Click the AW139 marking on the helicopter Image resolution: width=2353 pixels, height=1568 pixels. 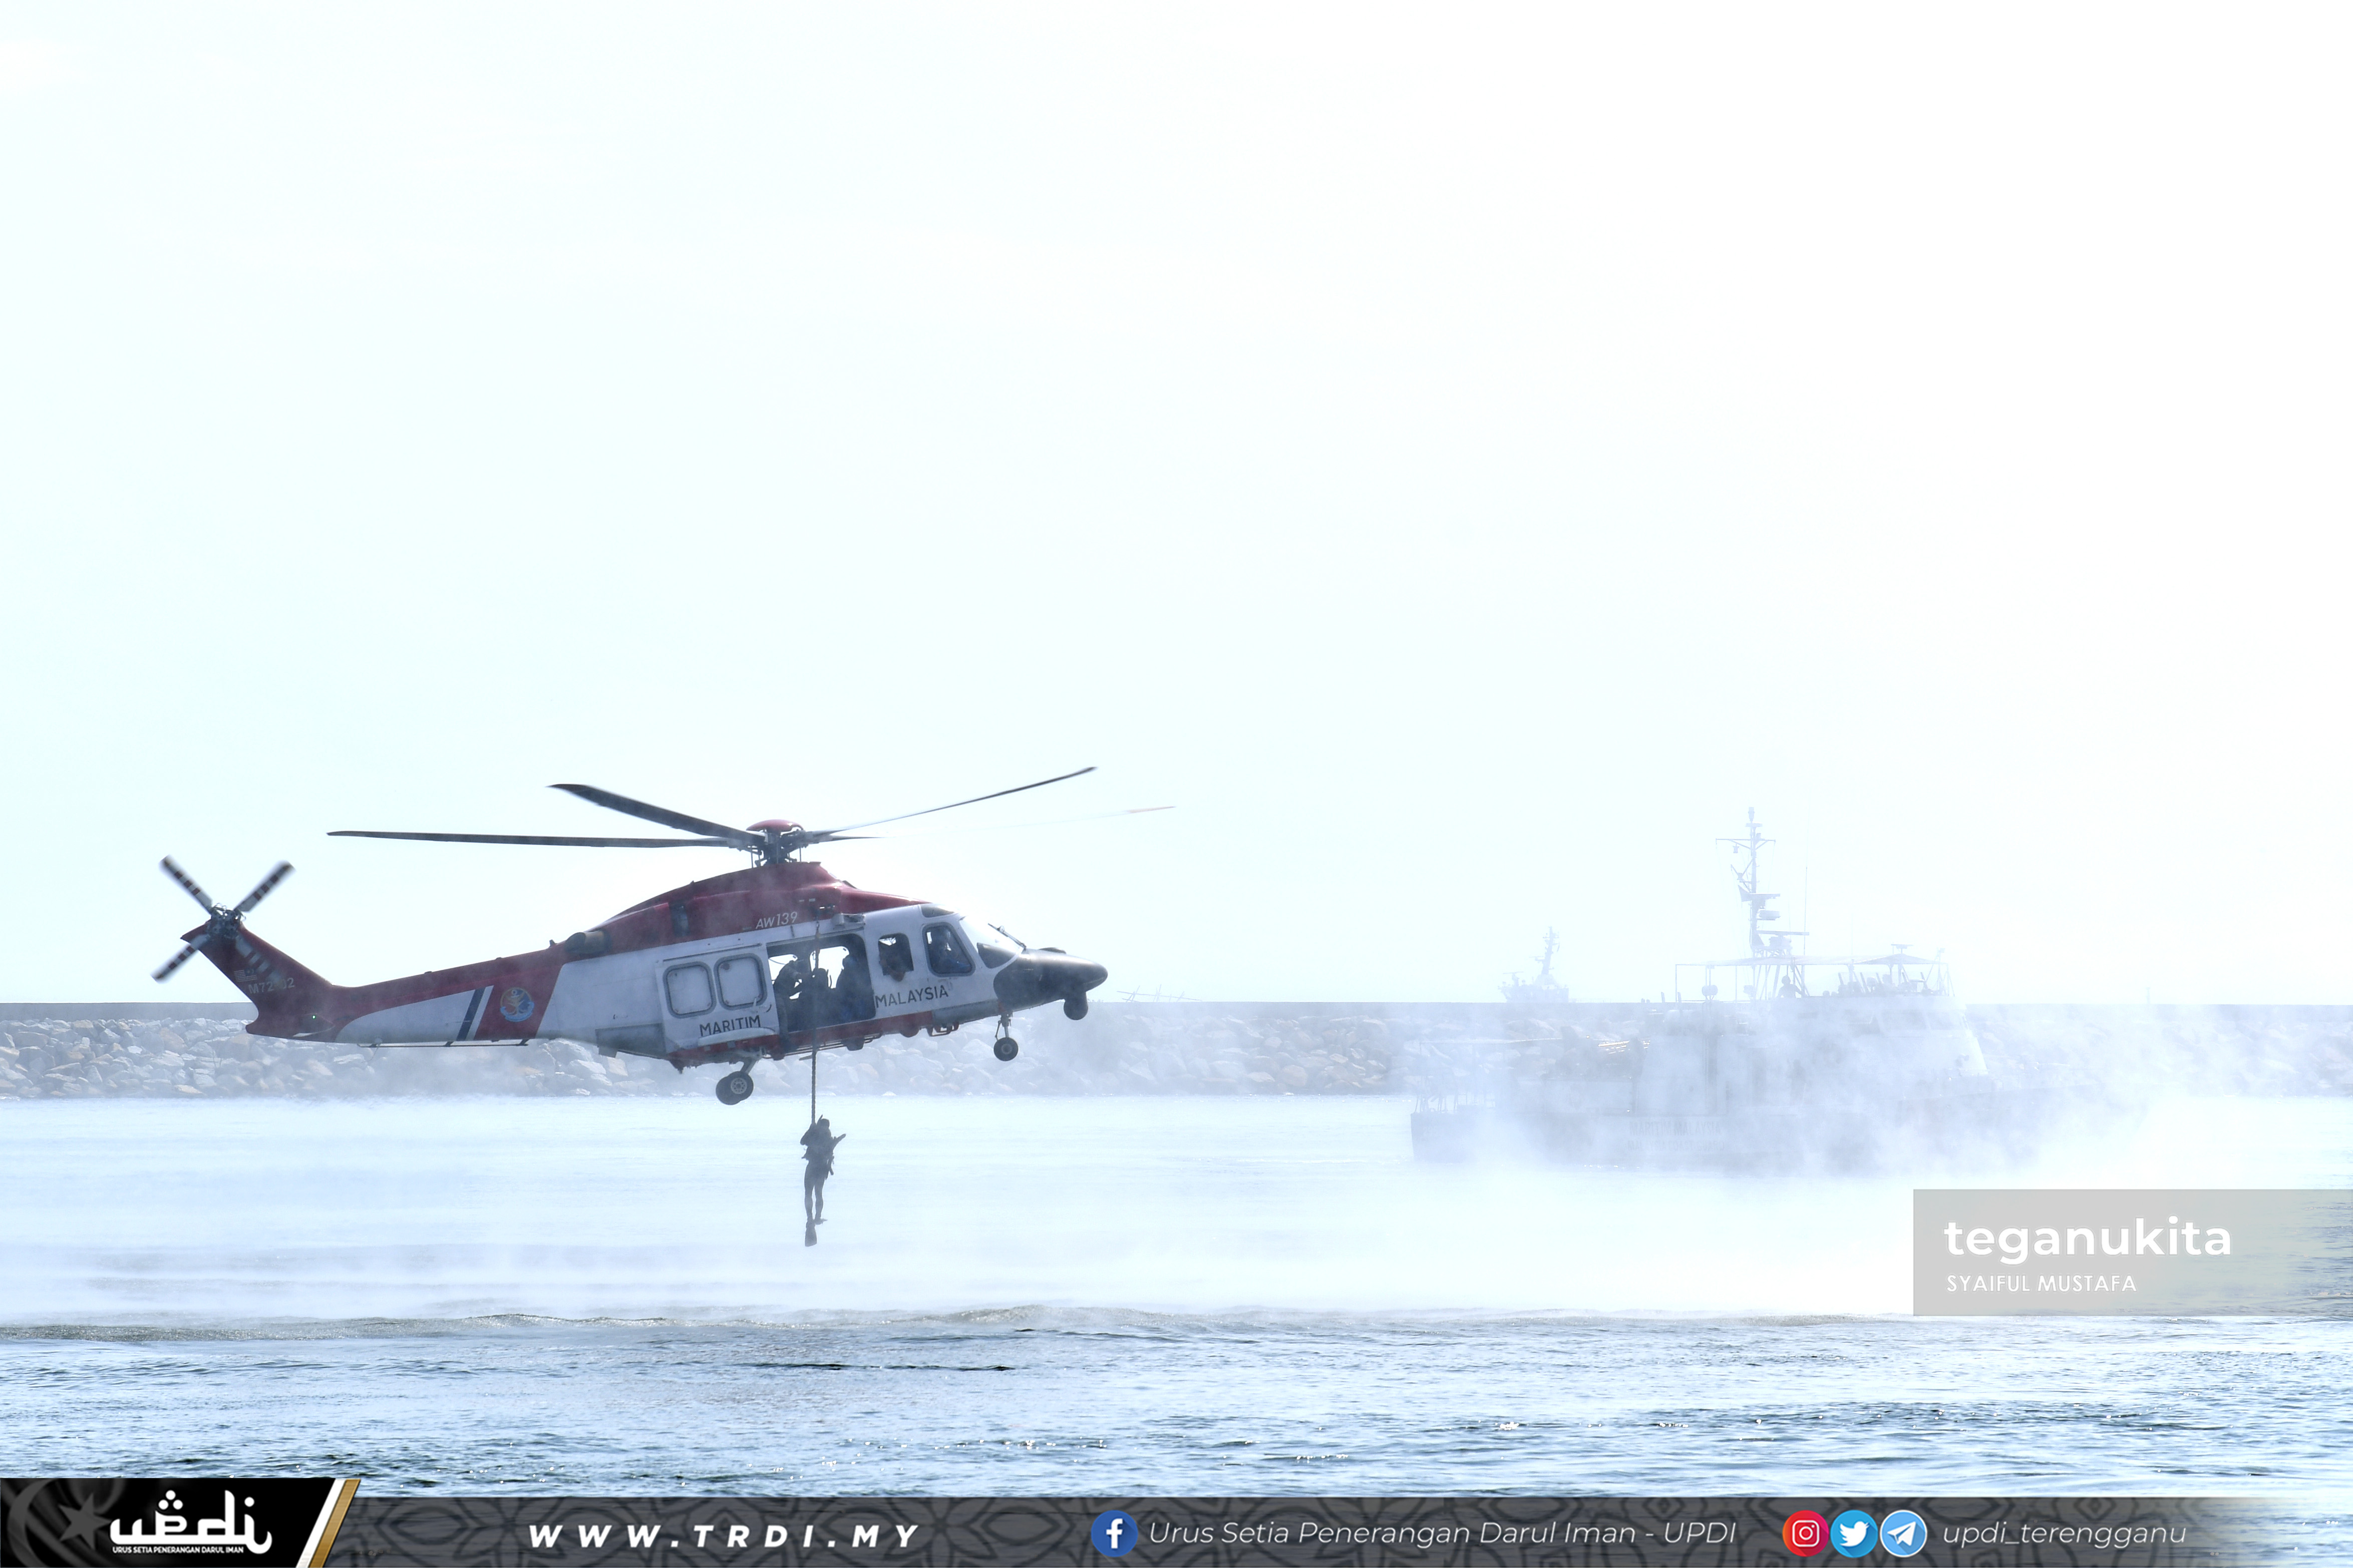click(776, 920)
